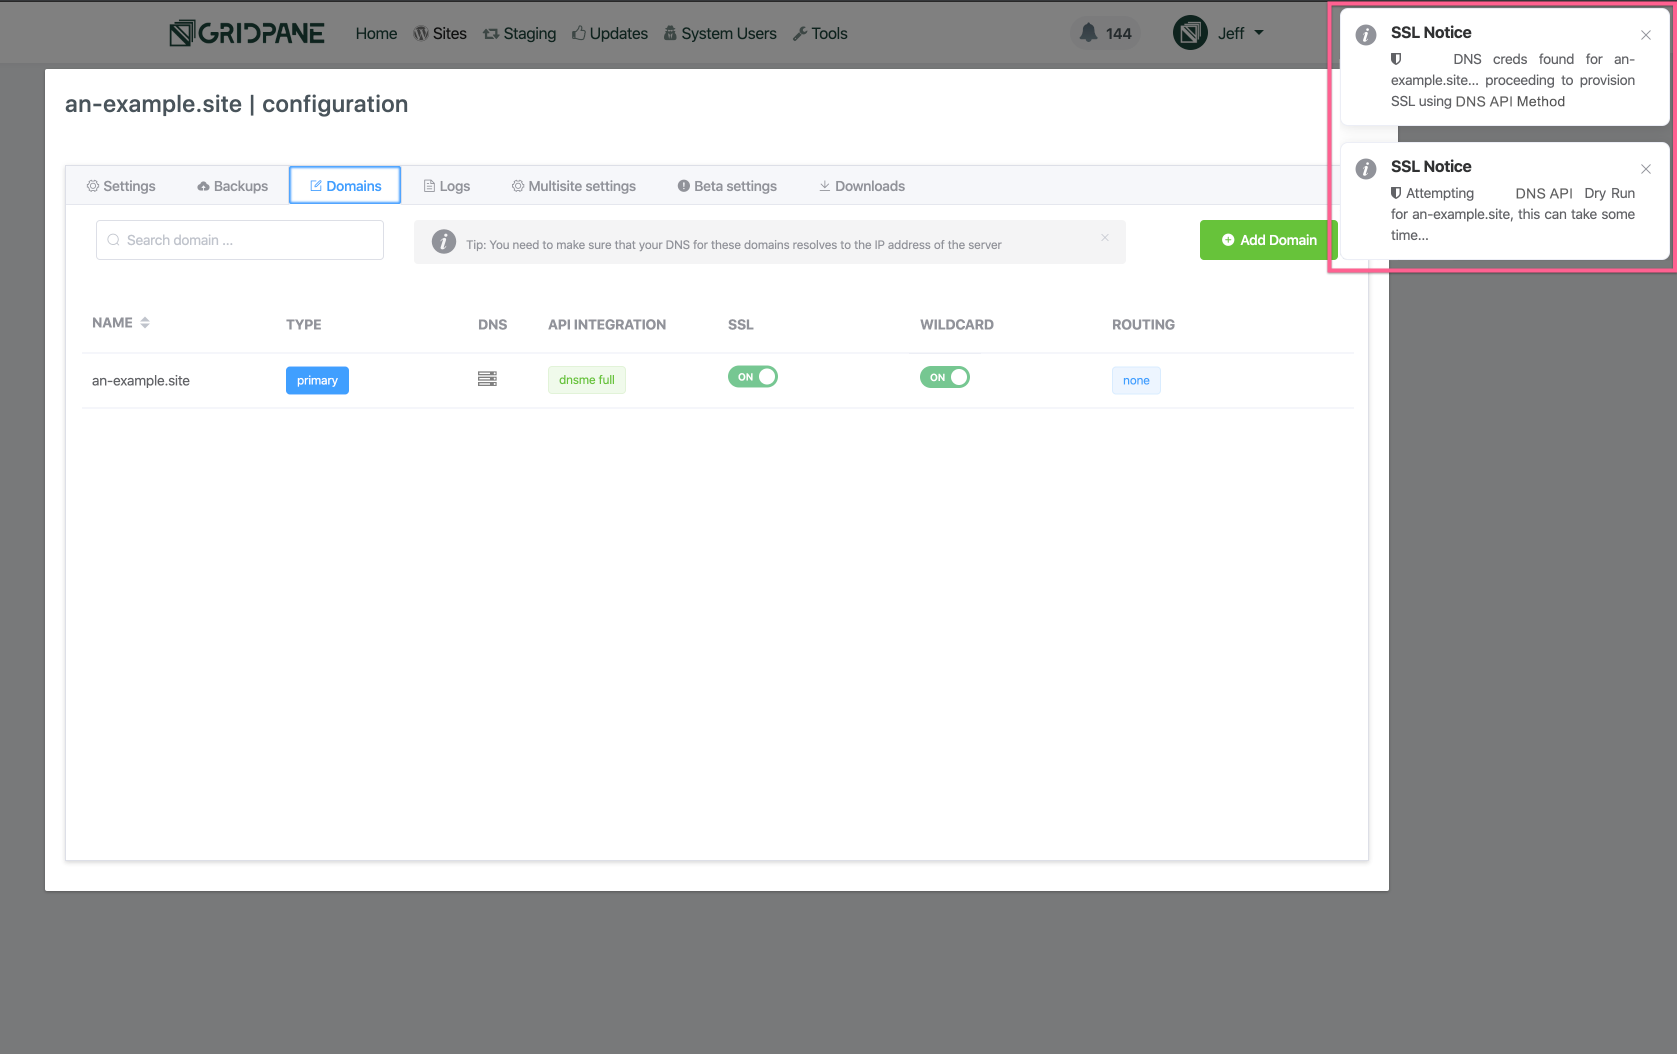Click the primary type badge

[x=317, y=380]
